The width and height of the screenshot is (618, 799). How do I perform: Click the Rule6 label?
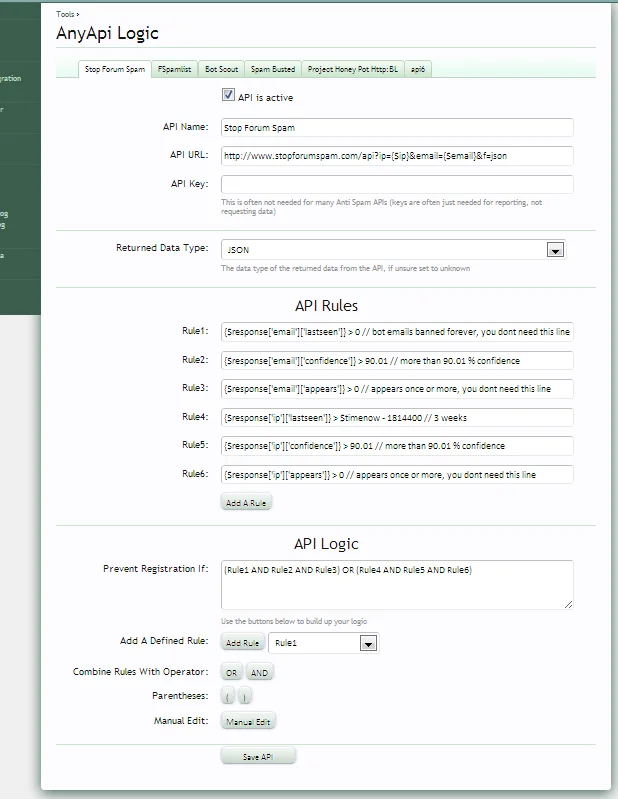195,474
